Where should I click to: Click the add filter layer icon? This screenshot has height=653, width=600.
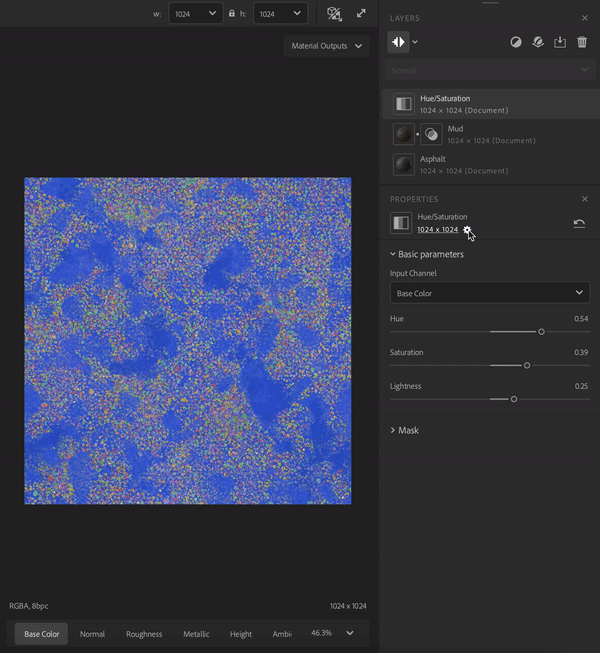tap(398, 42)
